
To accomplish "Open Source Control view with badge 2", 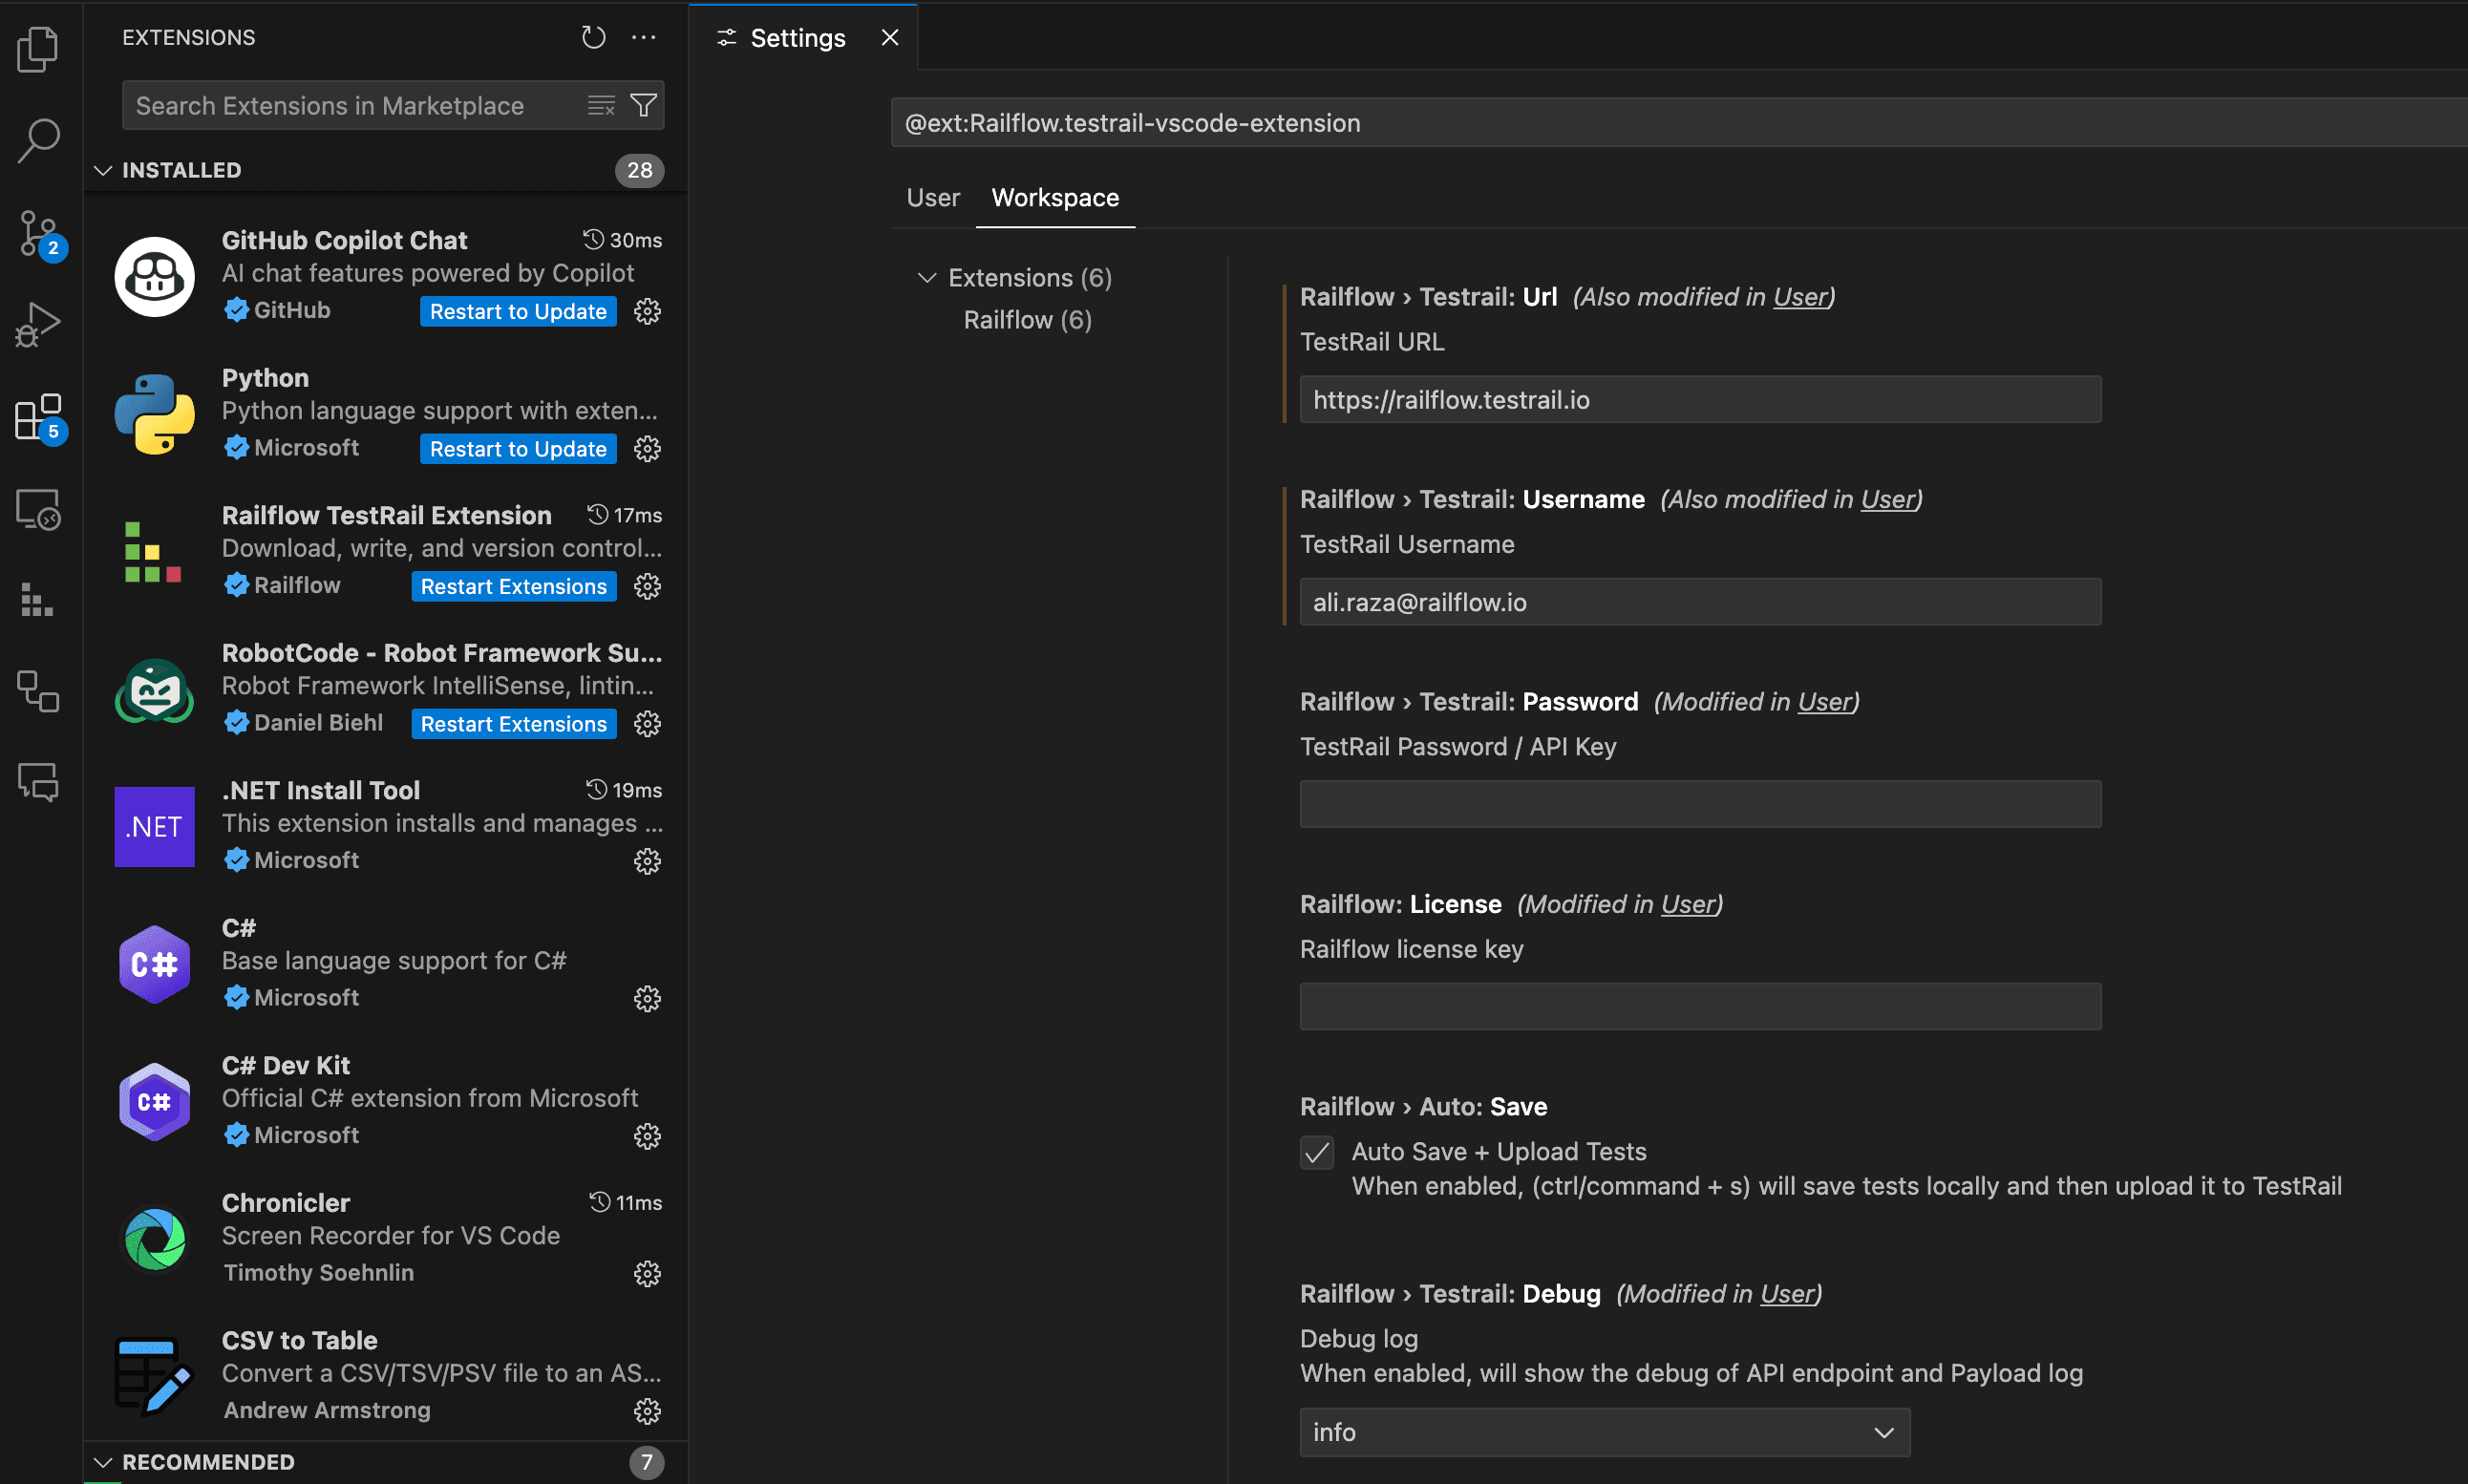I will click(x=40, y=234).
